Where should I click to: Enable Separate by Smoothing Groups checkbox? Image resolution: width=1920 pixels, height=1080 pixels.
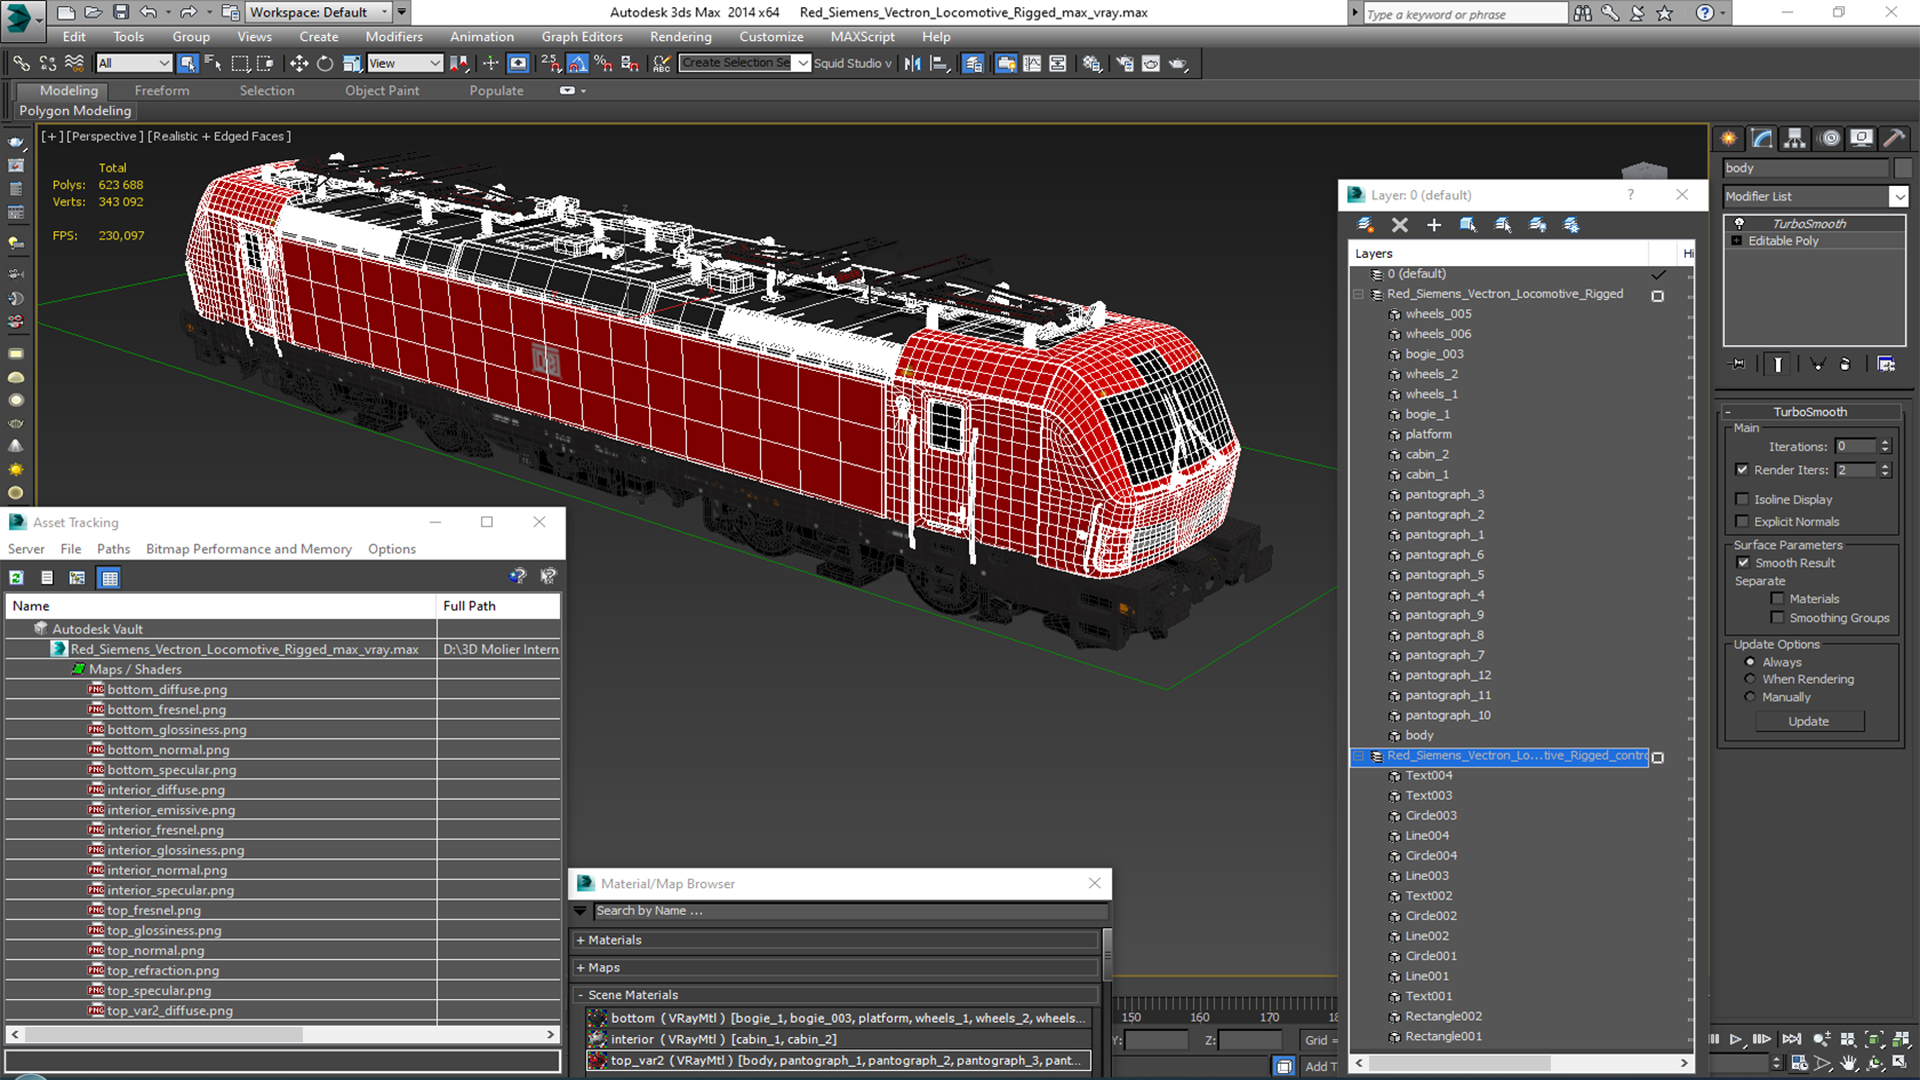click(x=1777, y=618)
